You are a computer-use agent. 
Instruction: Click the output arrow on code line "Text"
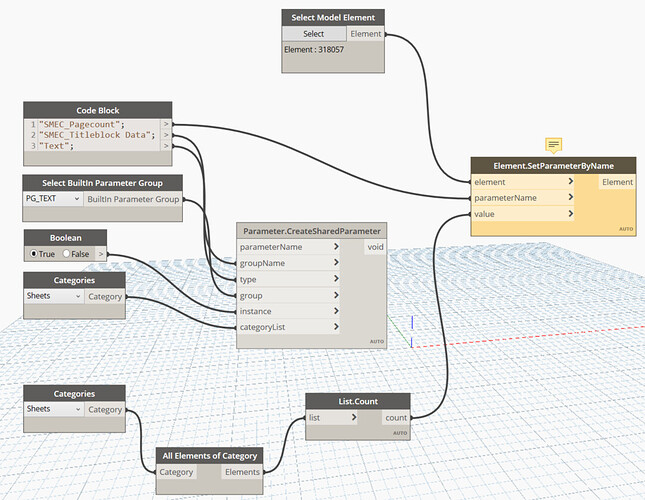tap(166, 146)
